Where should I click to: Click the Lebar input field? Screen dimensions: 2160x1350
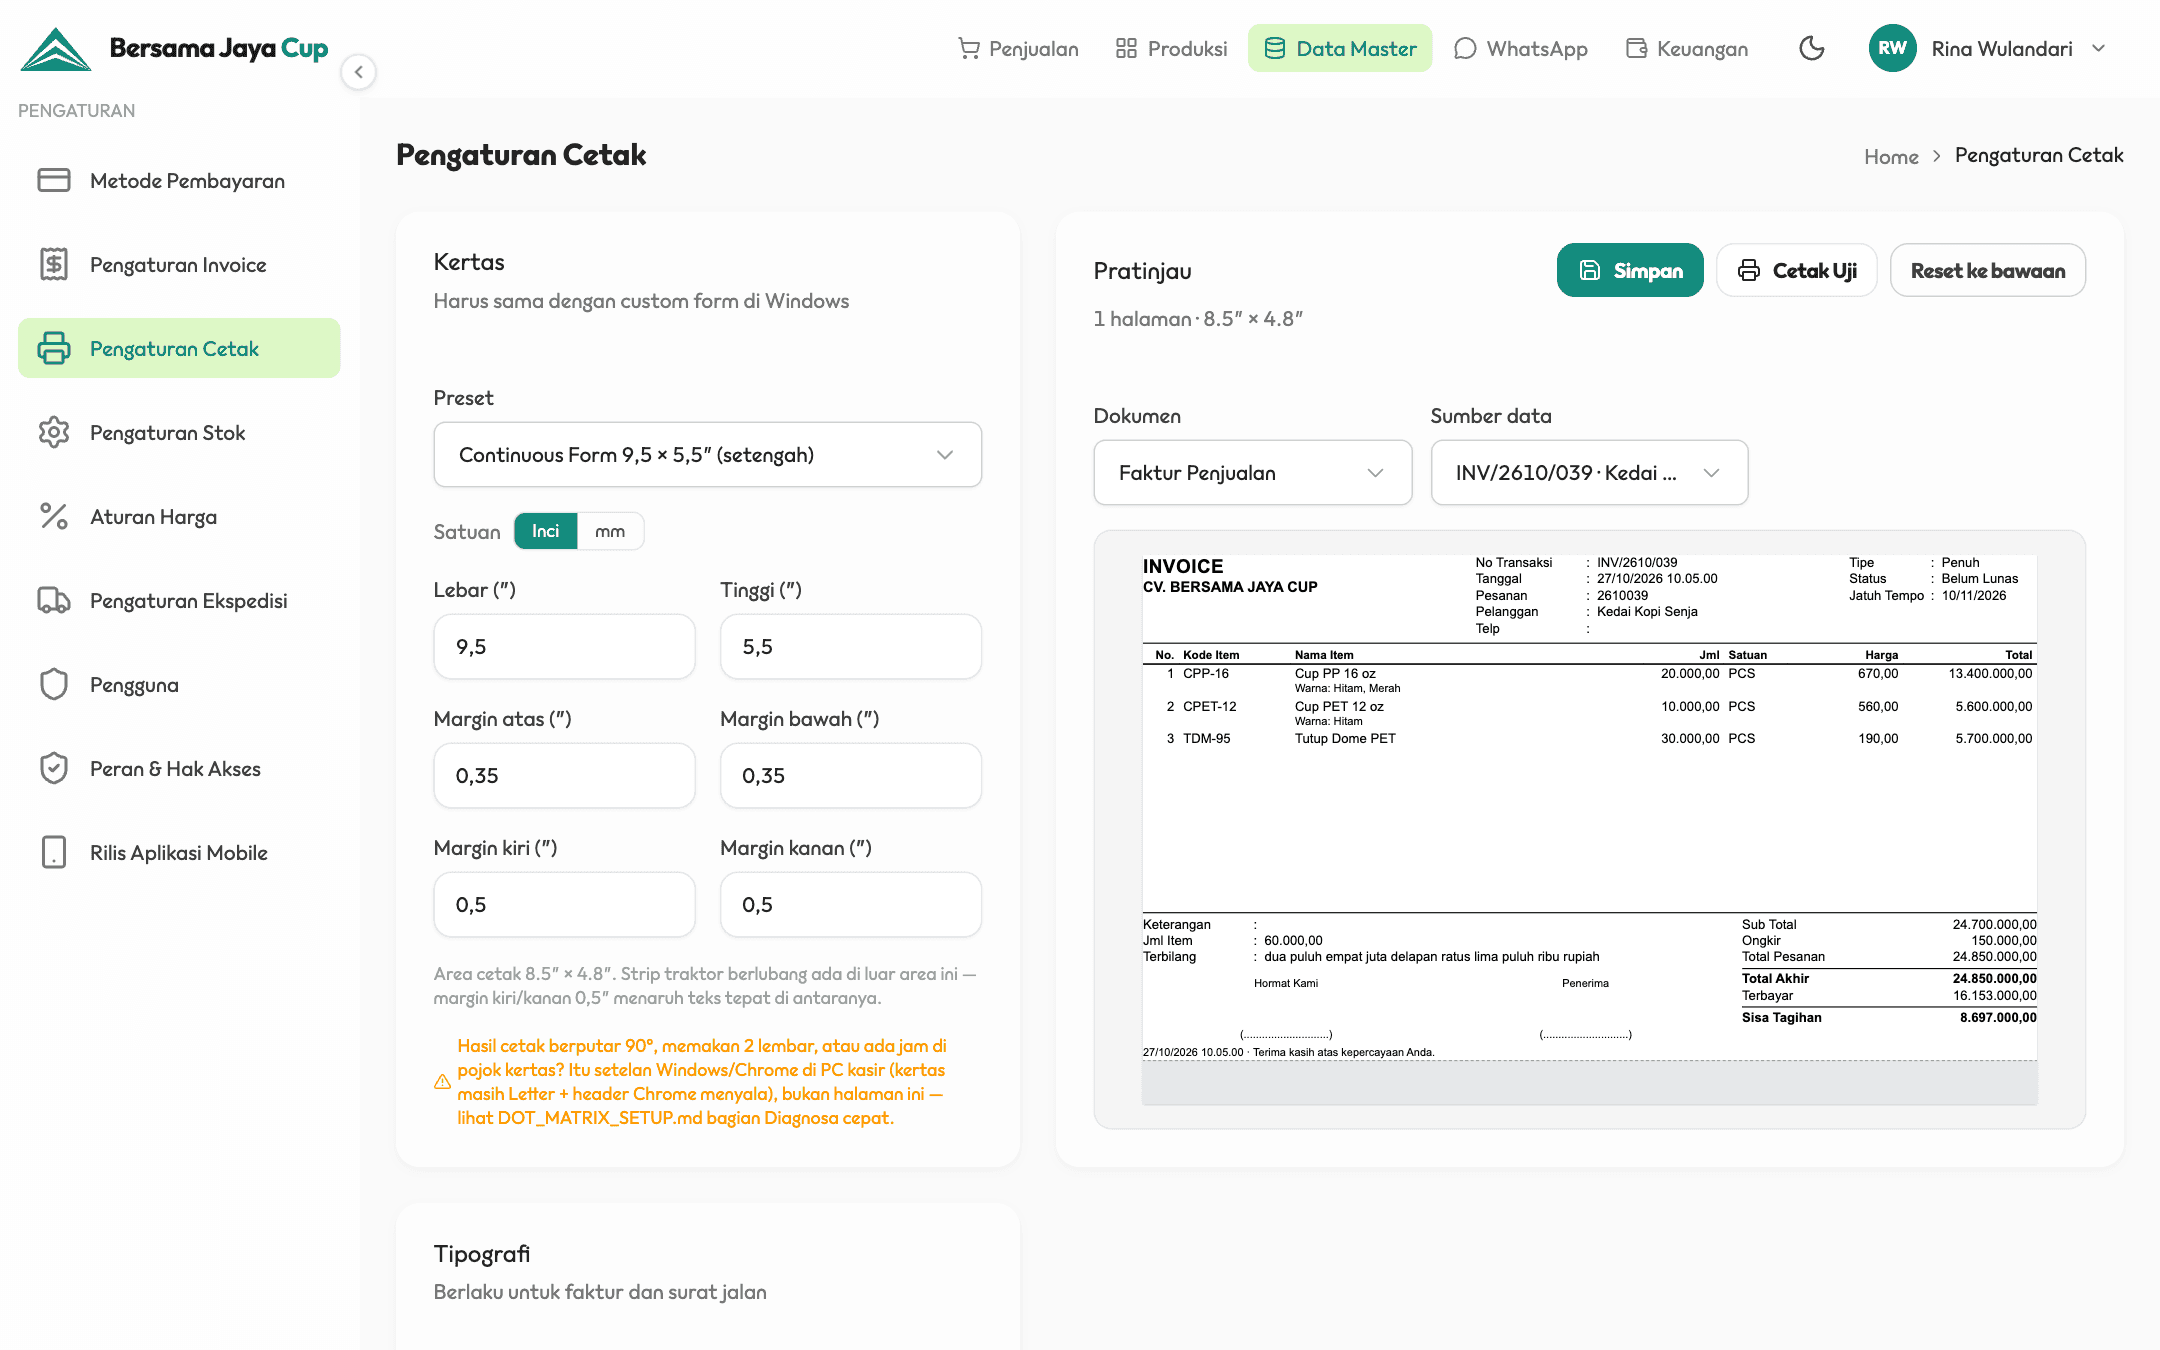click(565, 647)
